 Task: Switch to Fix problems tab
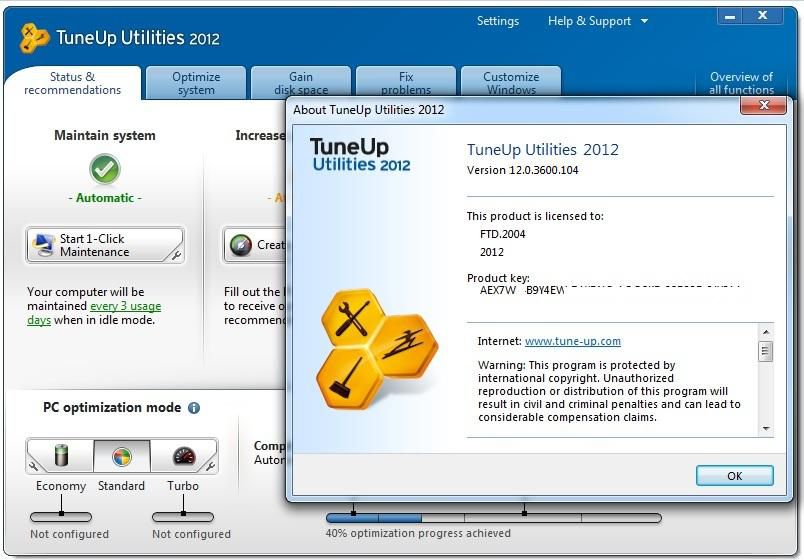coord(406,83)
